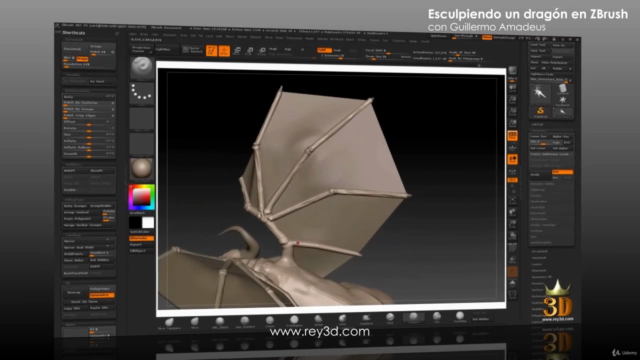This screenshot has width=640, height=360.
Task: Click the Frame icon on right shelf
Action: (513, 200)
